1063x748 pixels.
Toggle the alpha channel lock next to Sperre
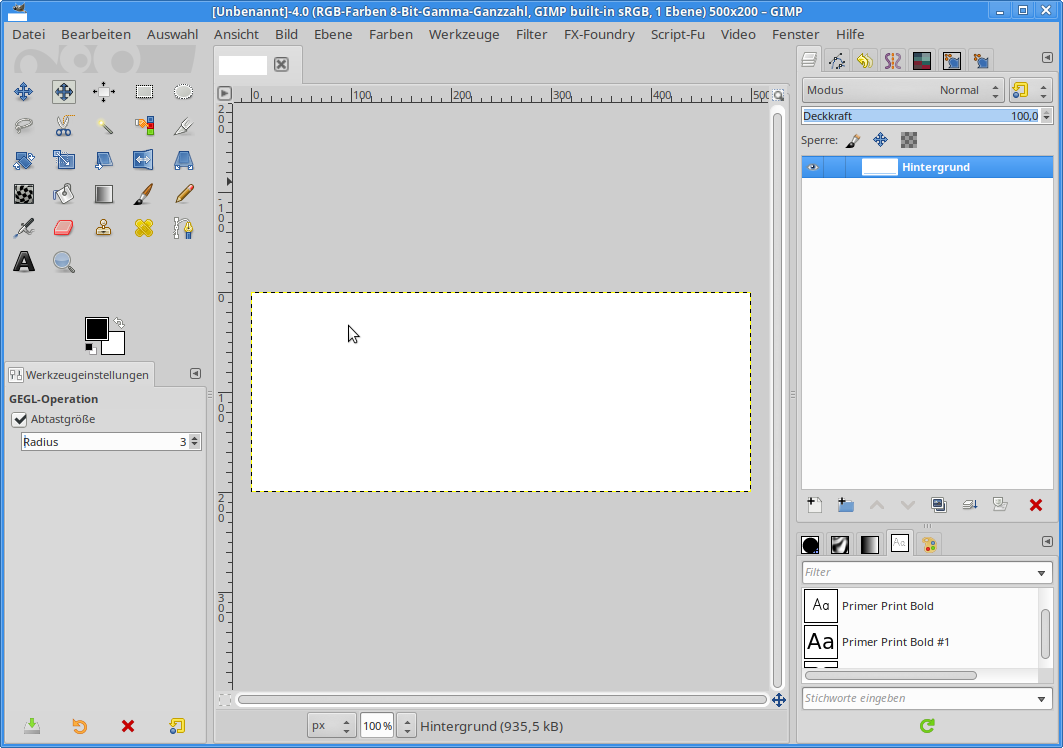[x=908, y=140]
